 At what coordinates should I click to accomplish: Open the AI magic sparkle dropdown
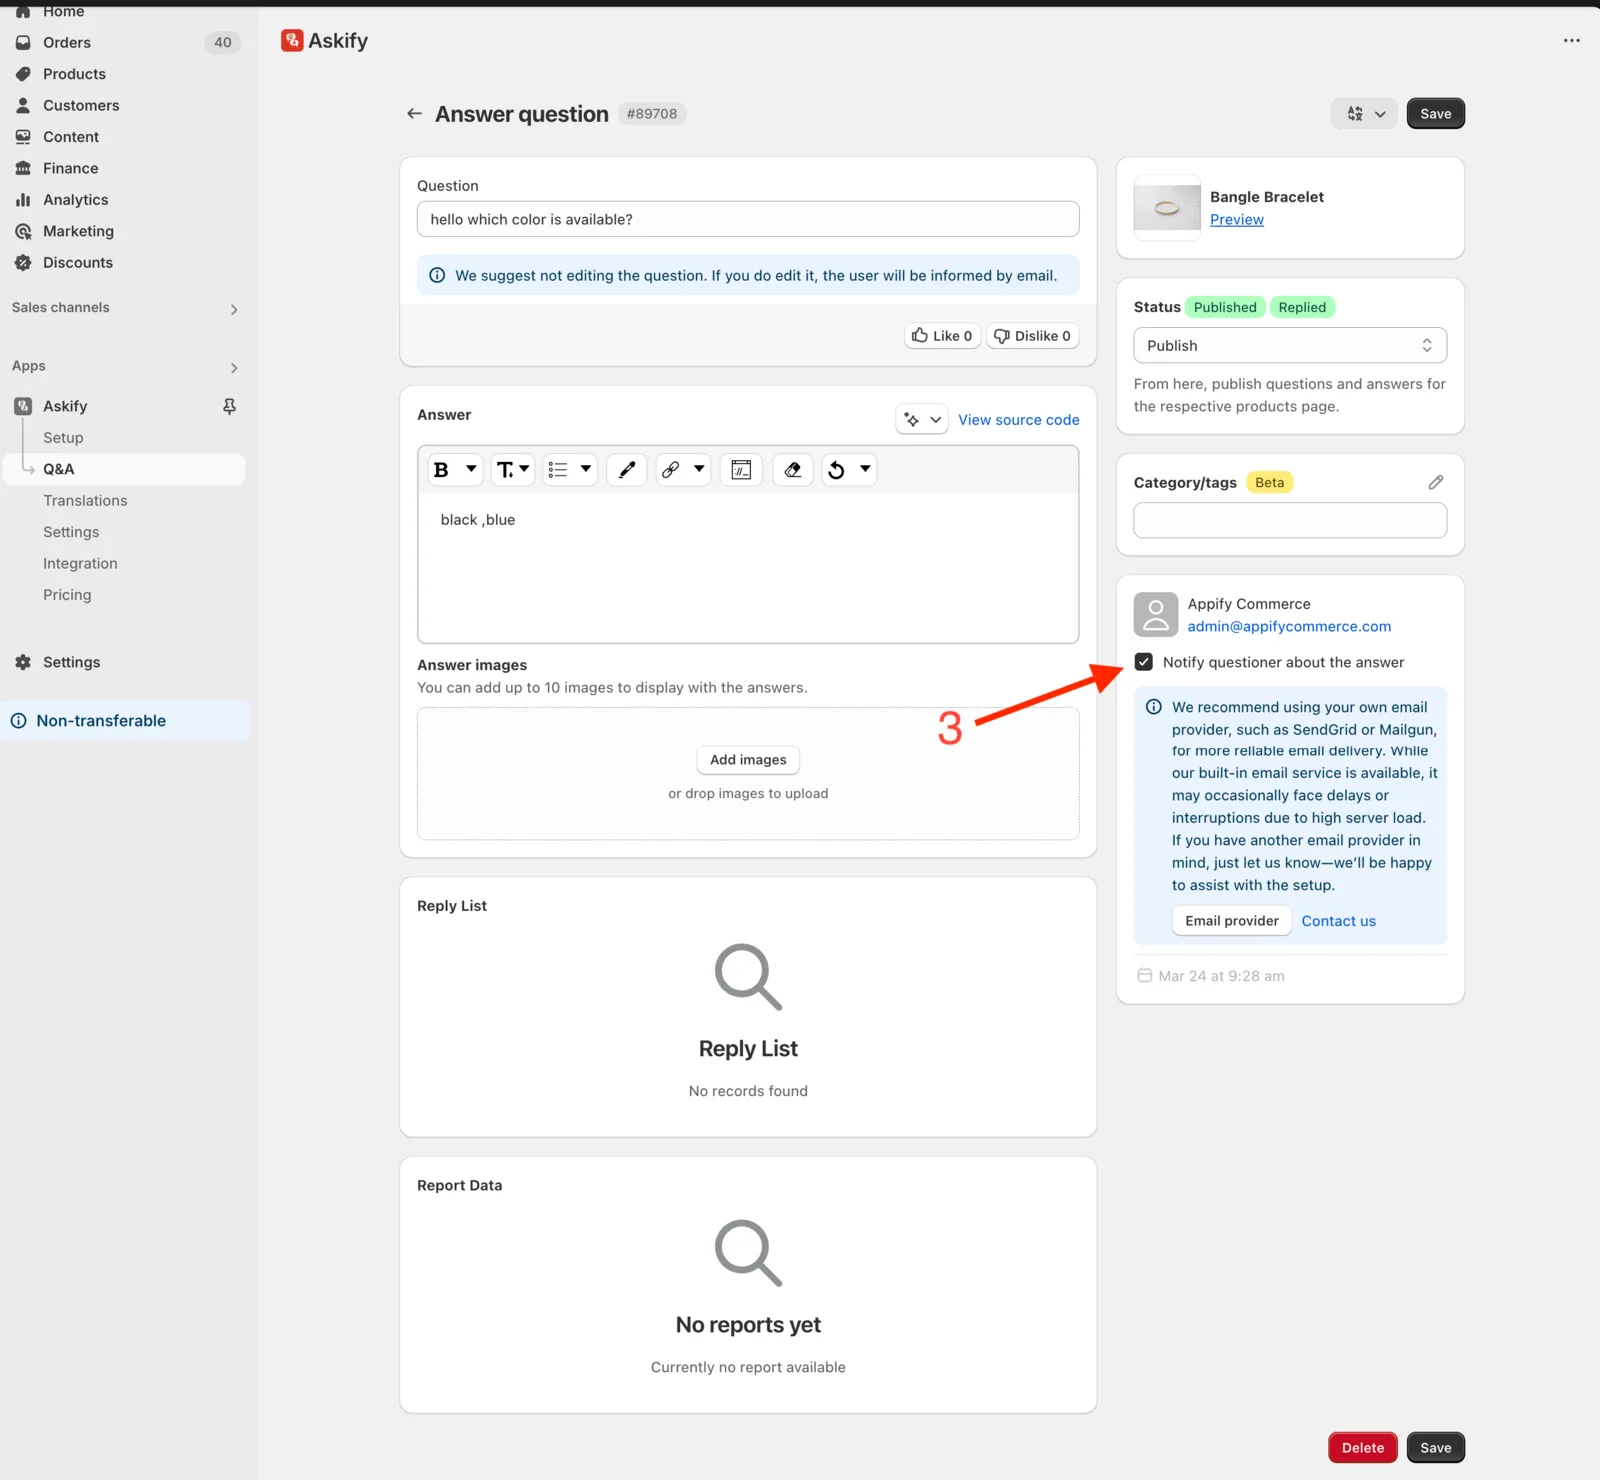pyautogui.click(x=922, y=420)
